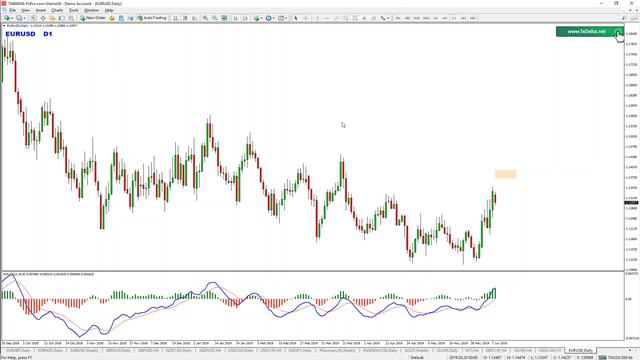Viewport: 640px width, 360px height.
Task: Click the MACD indicator label in subwindow
Action: 48,274
